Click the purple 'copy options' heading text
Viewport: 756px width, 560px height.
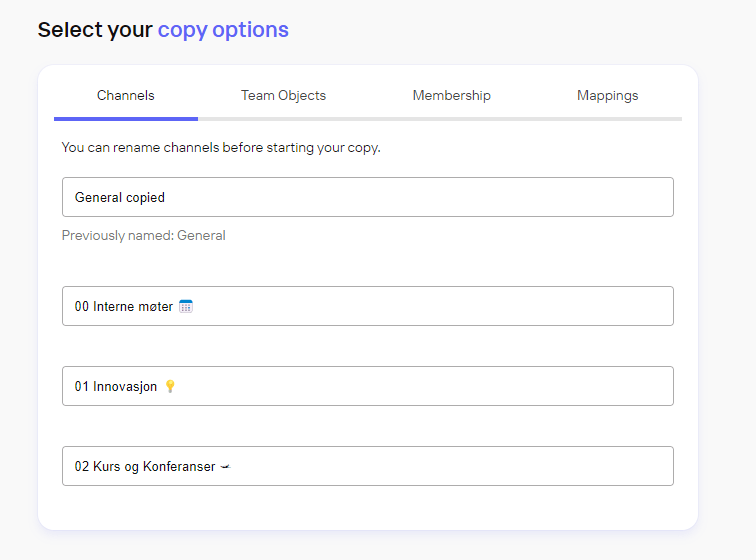tap(223, 30)
